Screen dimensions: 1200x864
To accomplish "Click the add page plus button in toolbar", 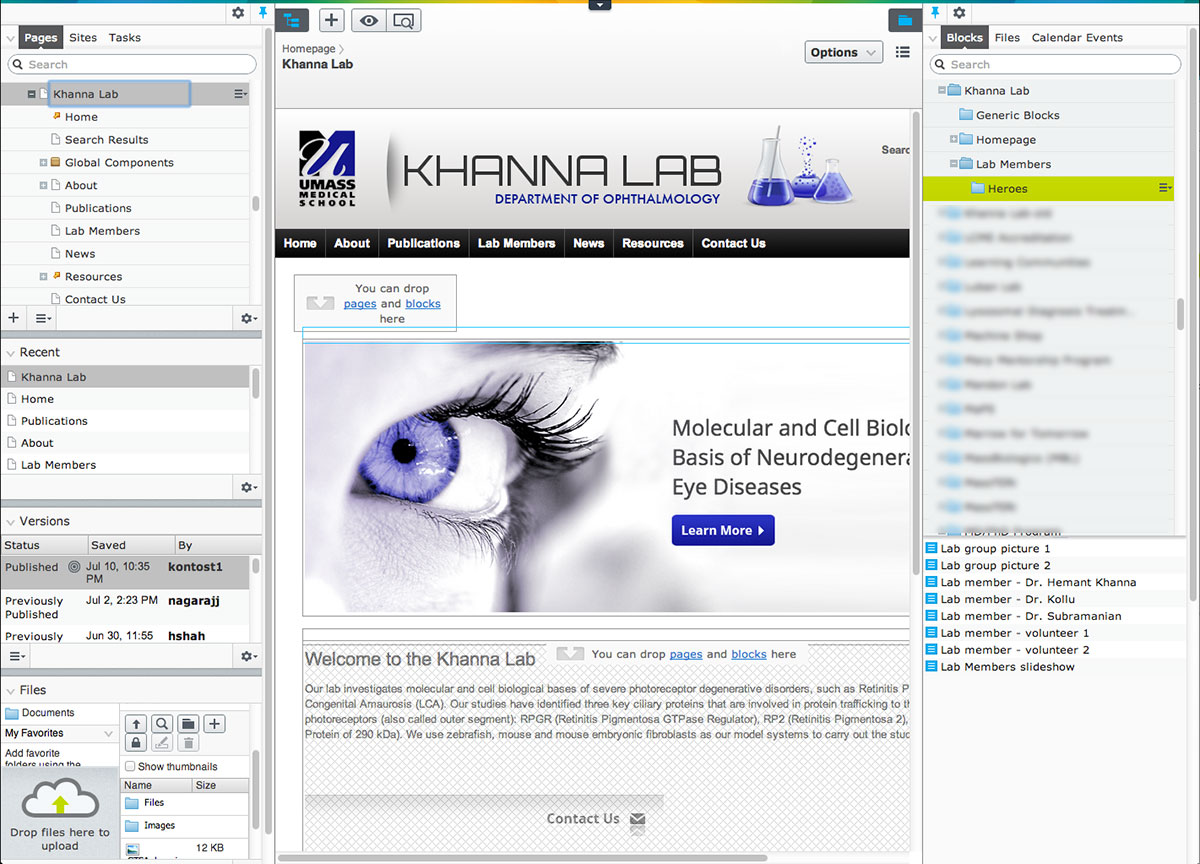I will point(332,20).
